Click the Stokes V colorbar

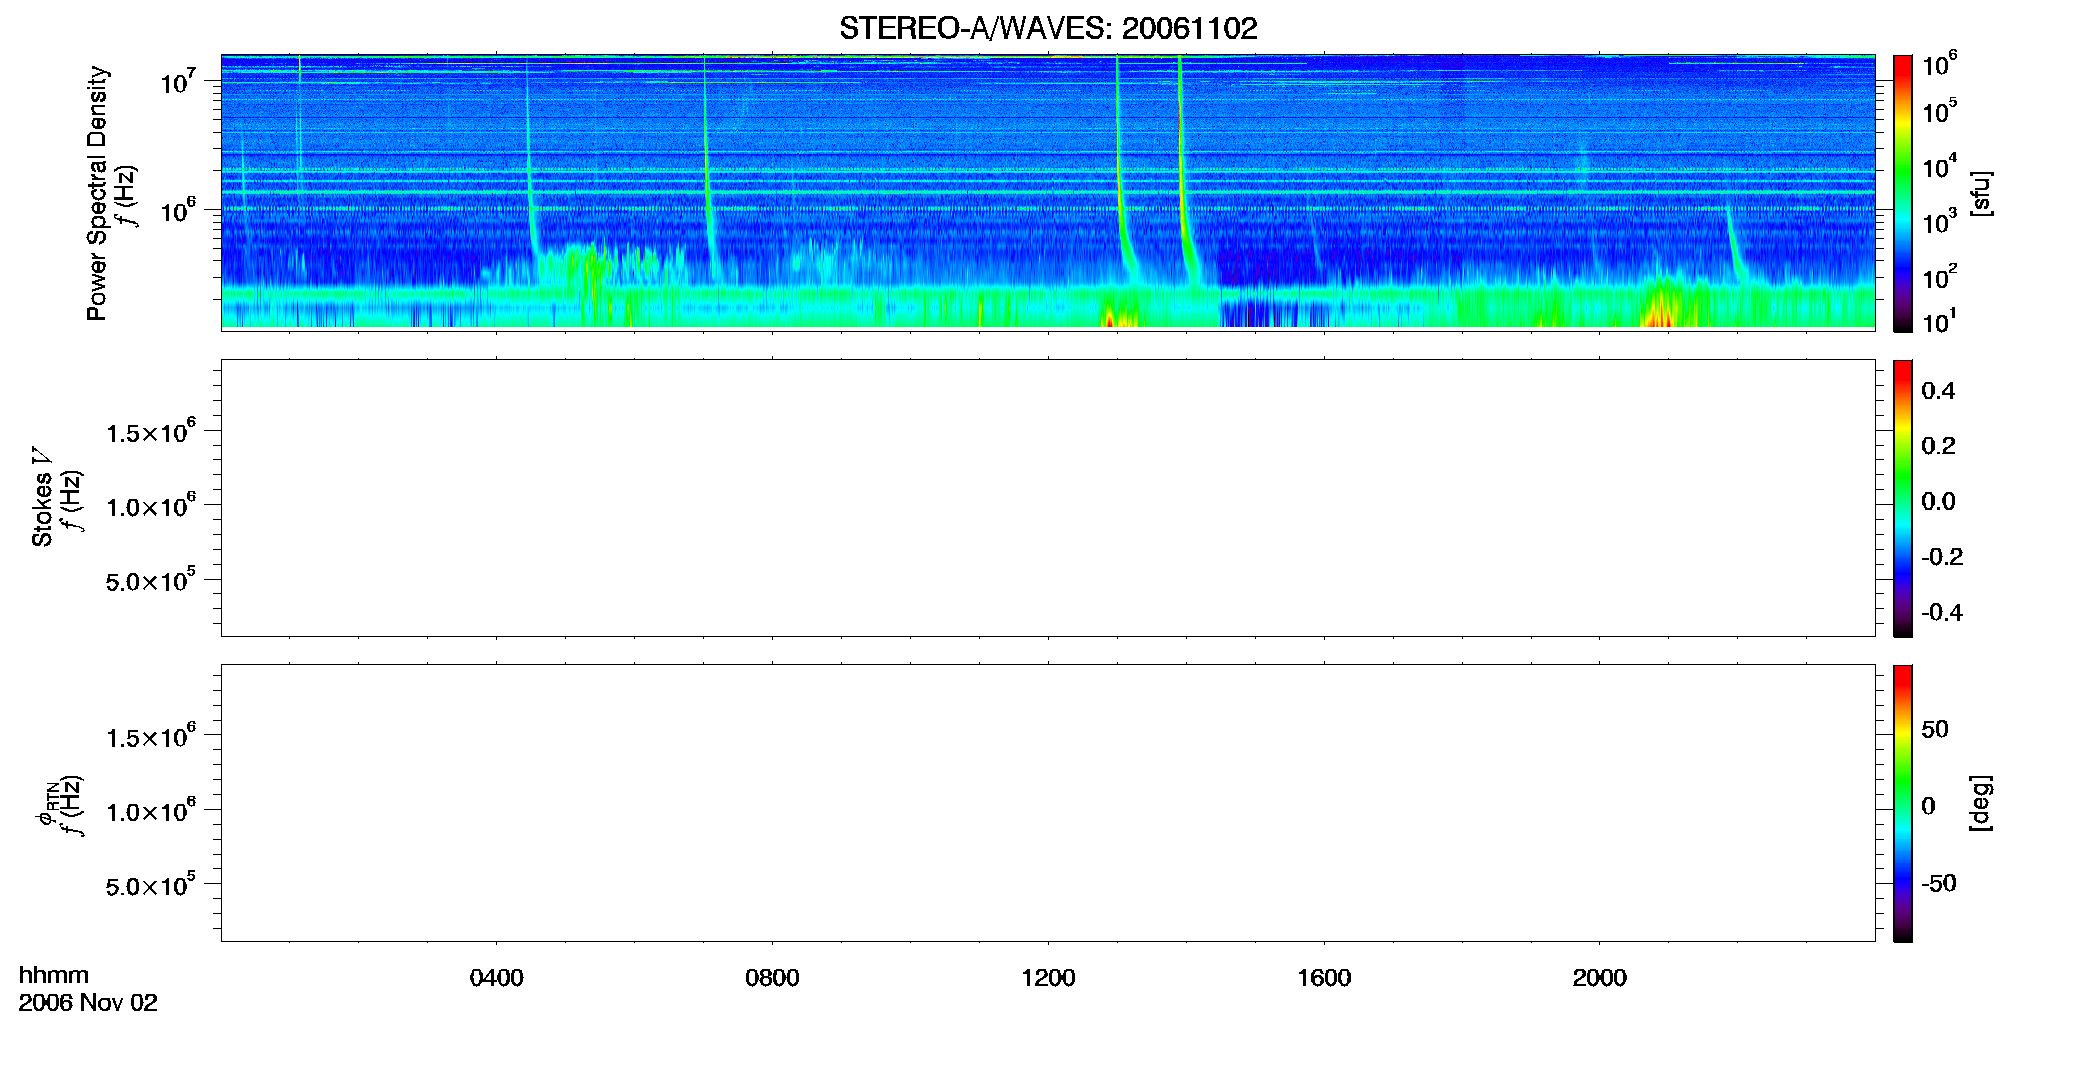point(1903,498)
